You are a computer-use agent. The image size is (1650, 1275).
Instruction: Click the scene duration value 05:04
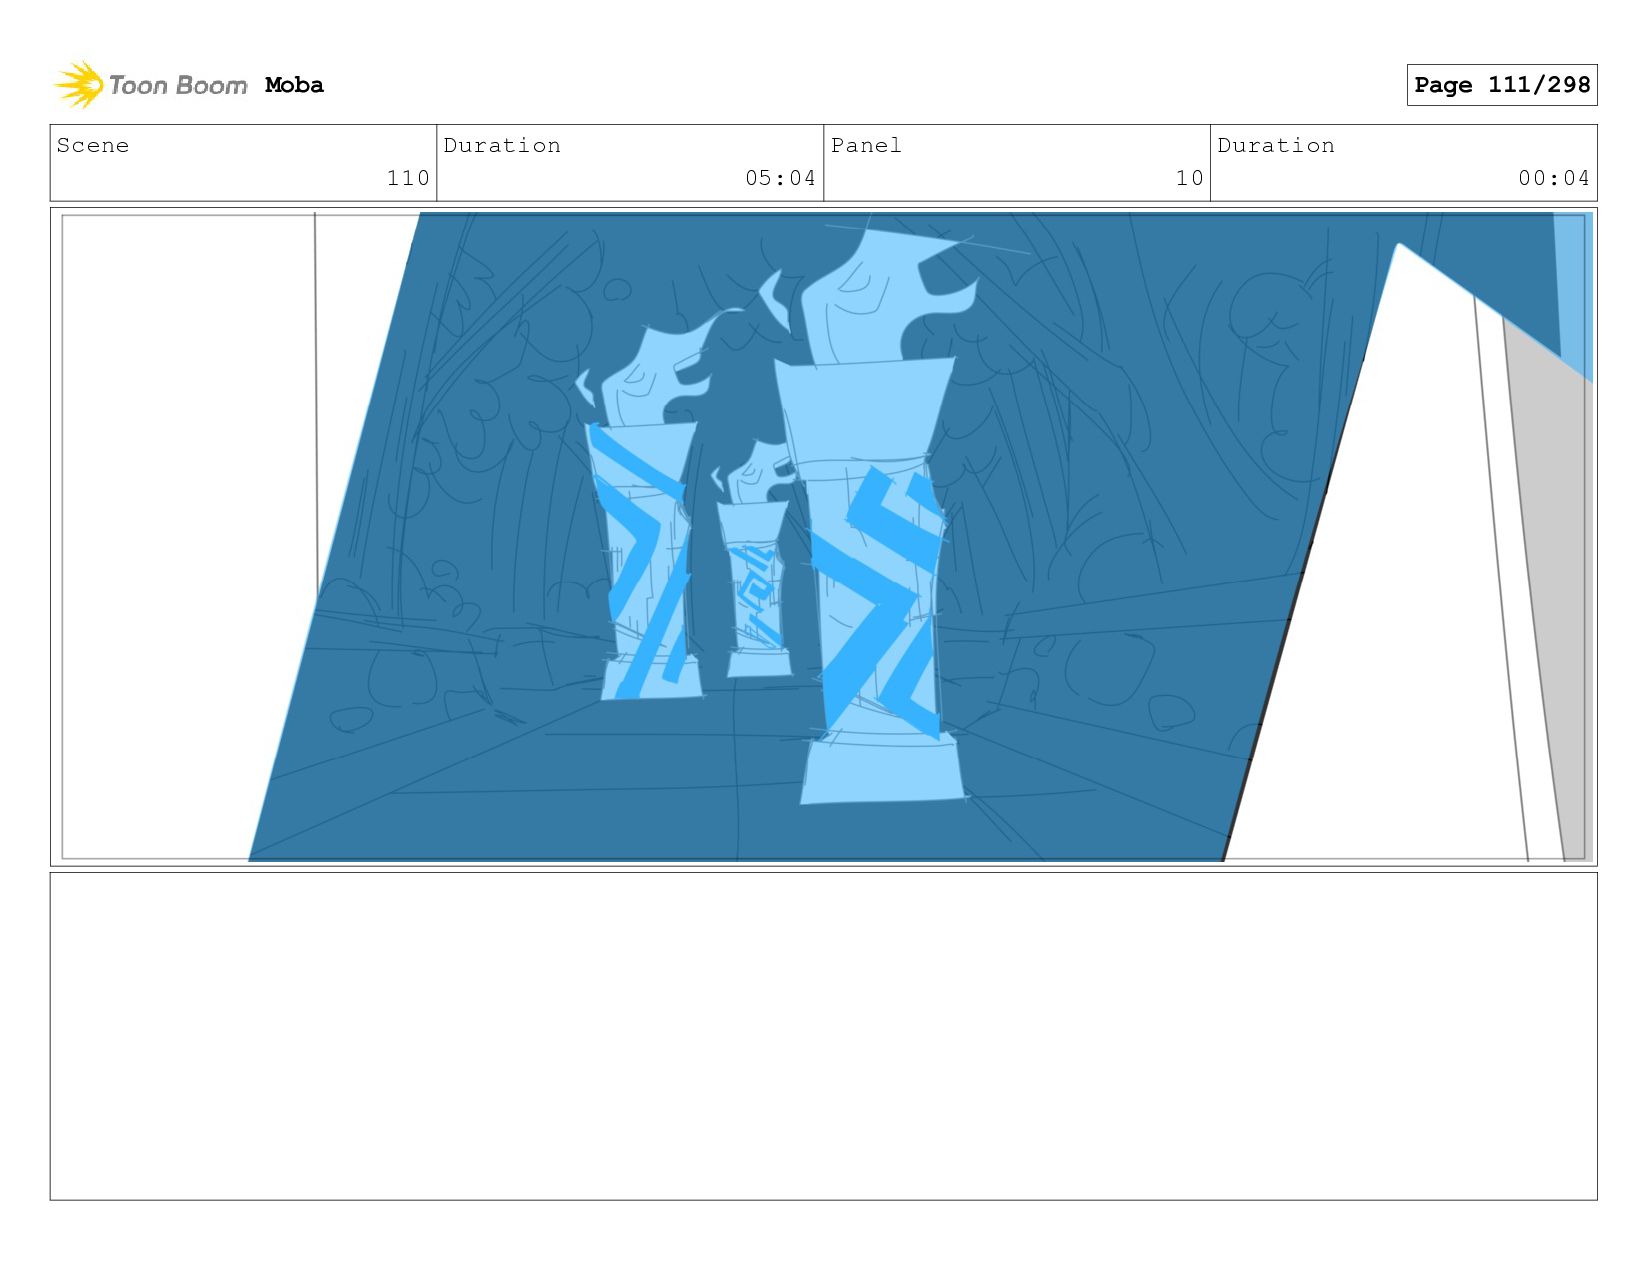(x=780, y=178)
